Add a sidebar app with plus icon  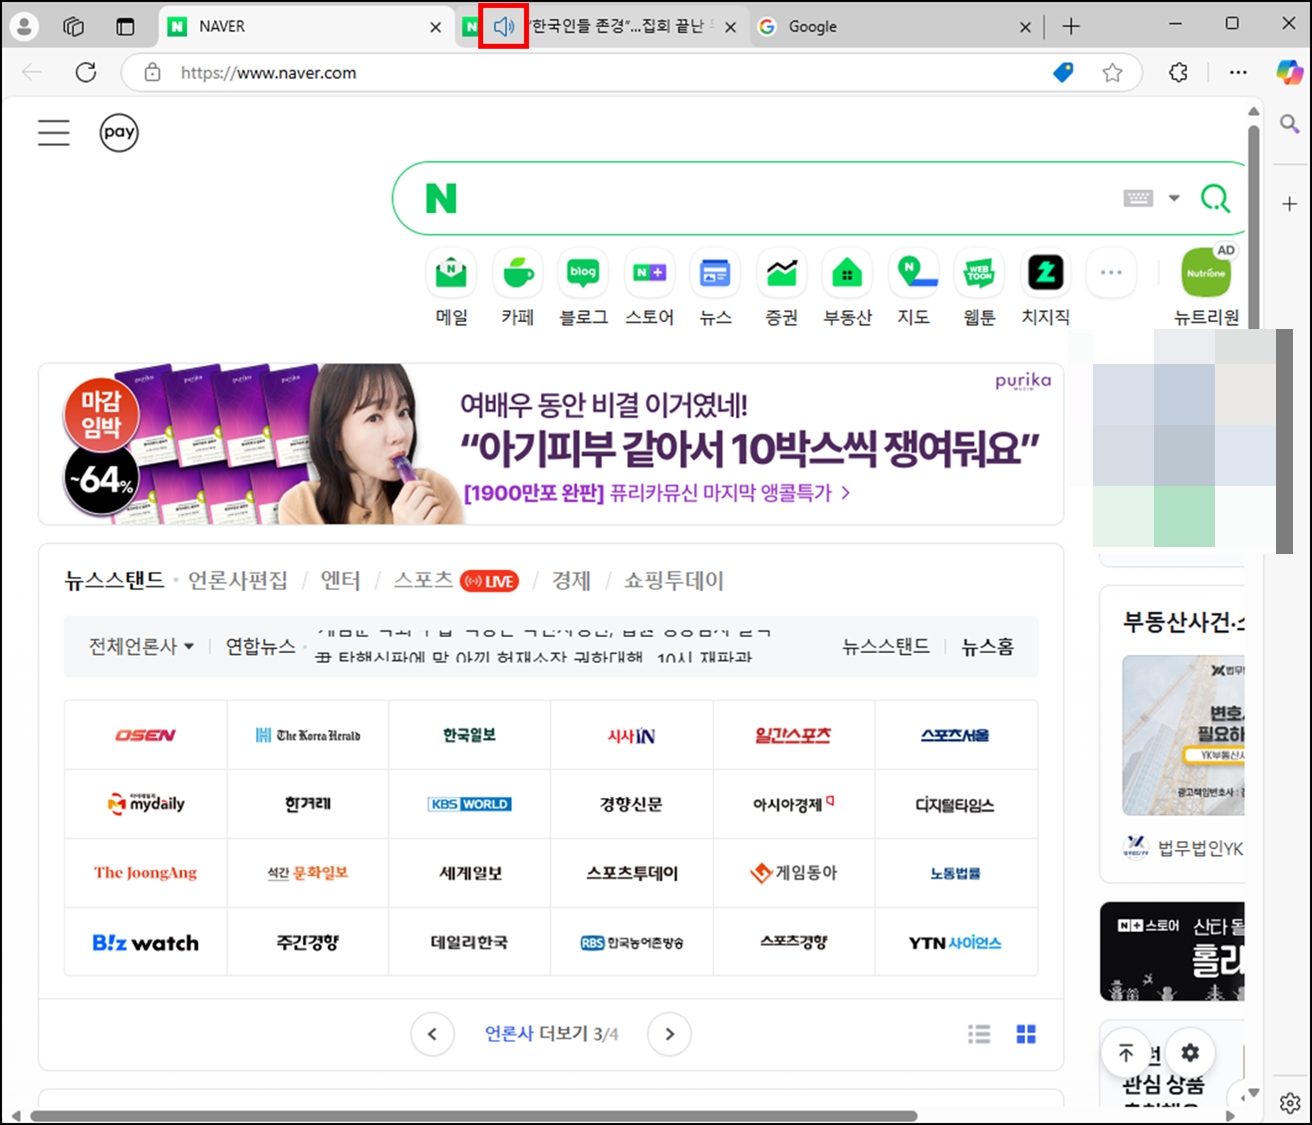pos(1289,204)
